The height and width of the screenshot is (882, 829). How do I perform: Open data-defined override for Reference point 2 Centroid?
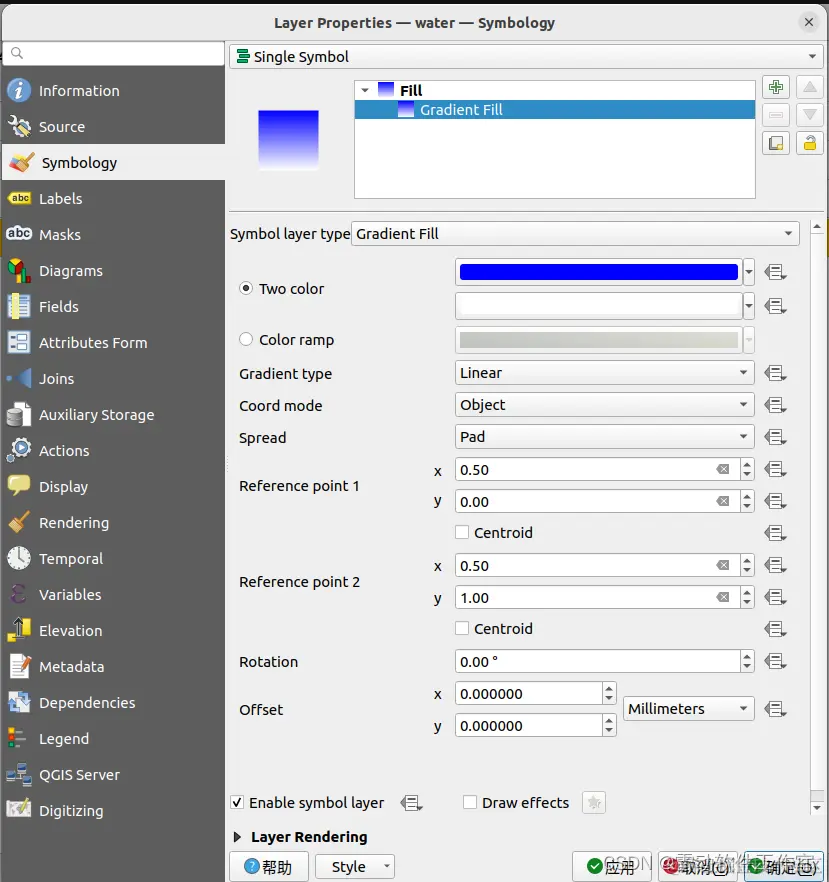tap(775, 629)
